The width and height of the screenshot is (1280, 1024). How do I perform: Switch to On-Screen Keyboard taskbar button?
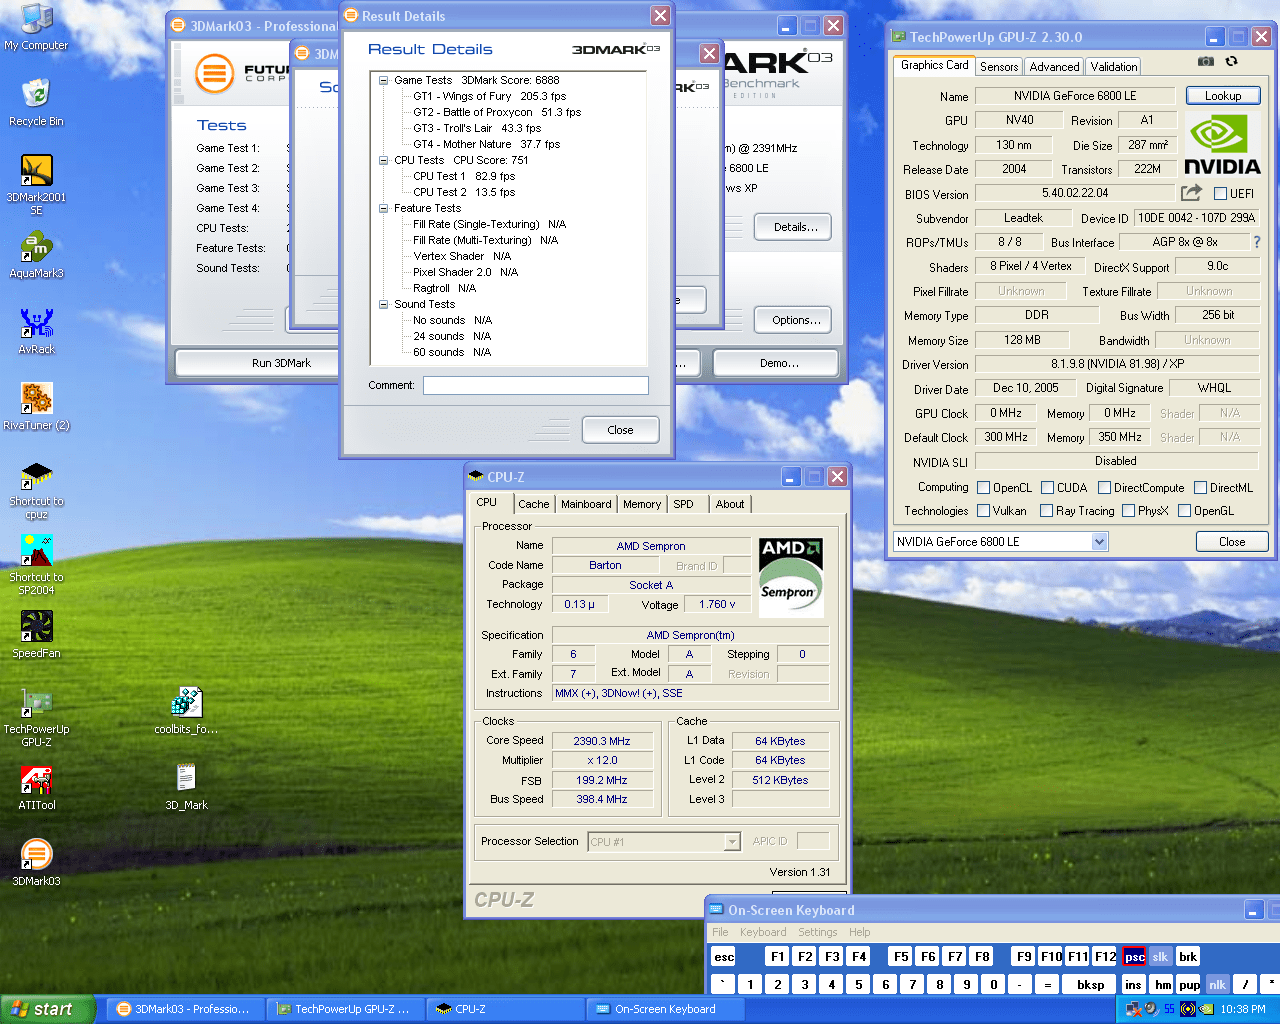(665, 1009)
